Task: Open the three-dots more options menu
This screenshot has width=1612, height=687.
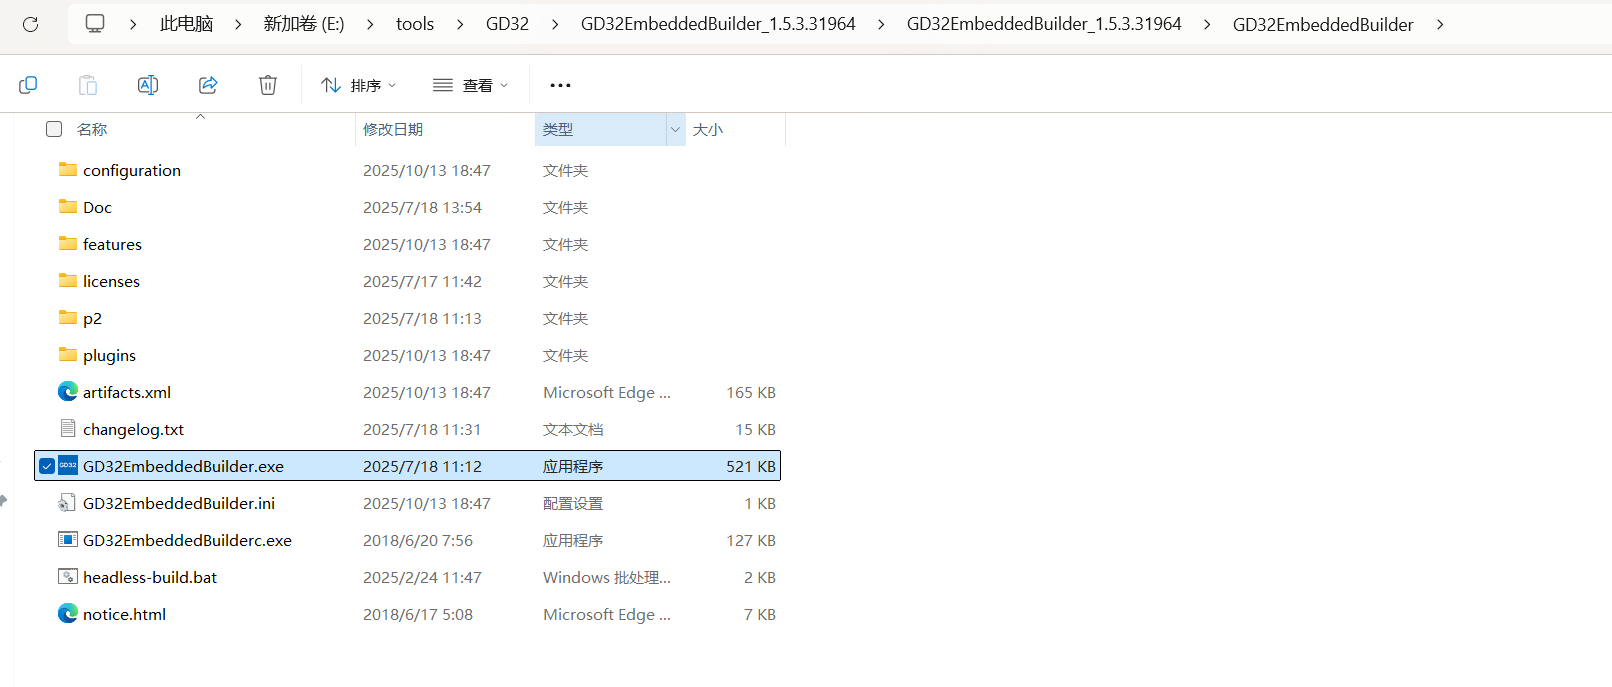Action: (560, 85)
